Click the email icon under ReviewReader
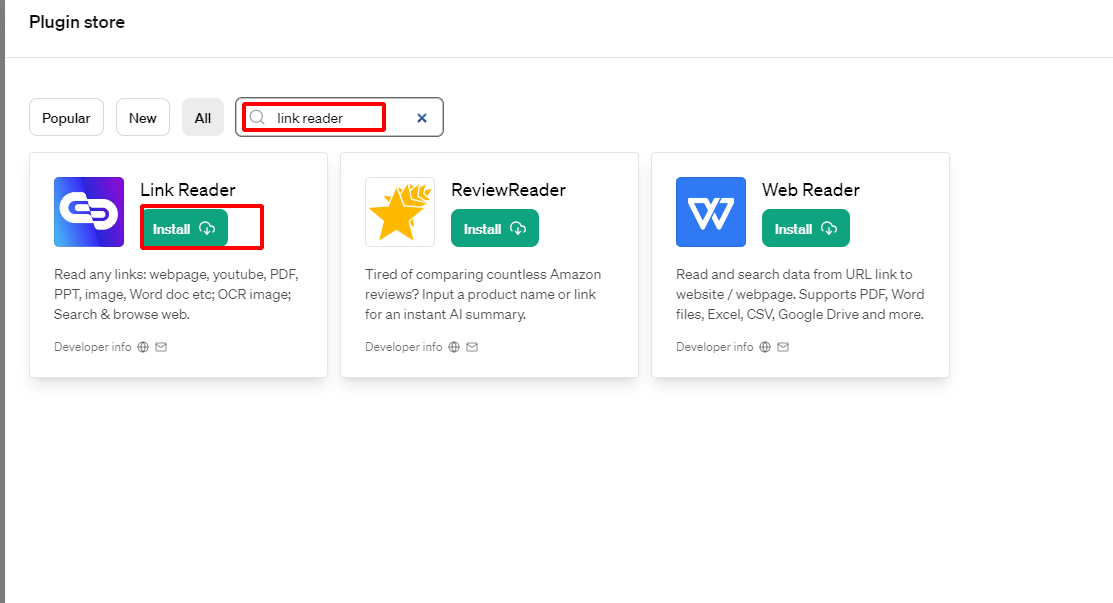Image resolution: width=1113 pixels, height=603 pixels. click(x=473, y=346)
